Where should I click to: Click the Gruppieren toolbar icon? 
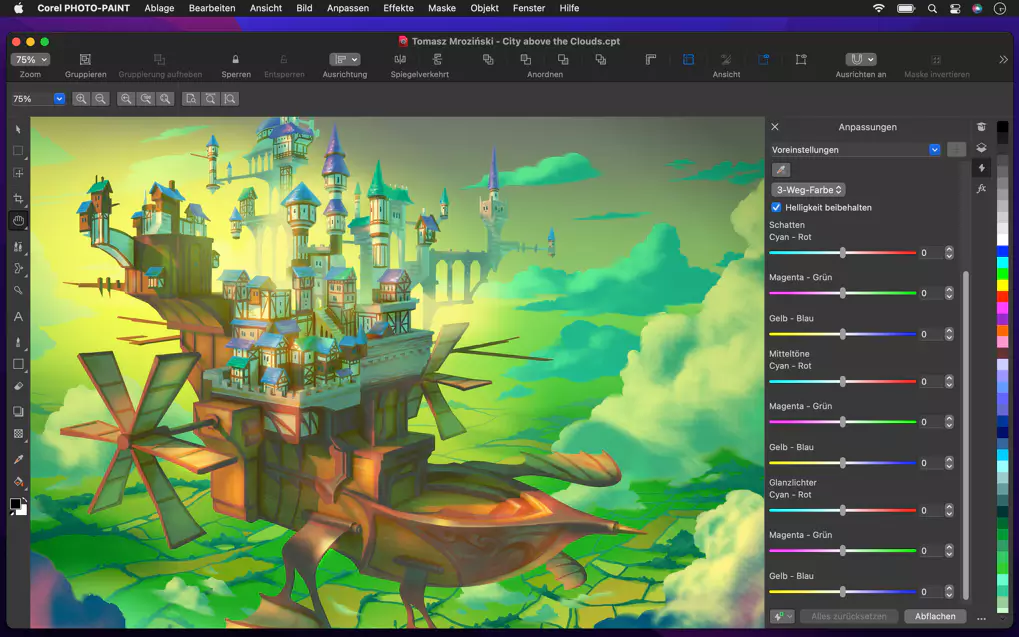click(x=87, y=60)
